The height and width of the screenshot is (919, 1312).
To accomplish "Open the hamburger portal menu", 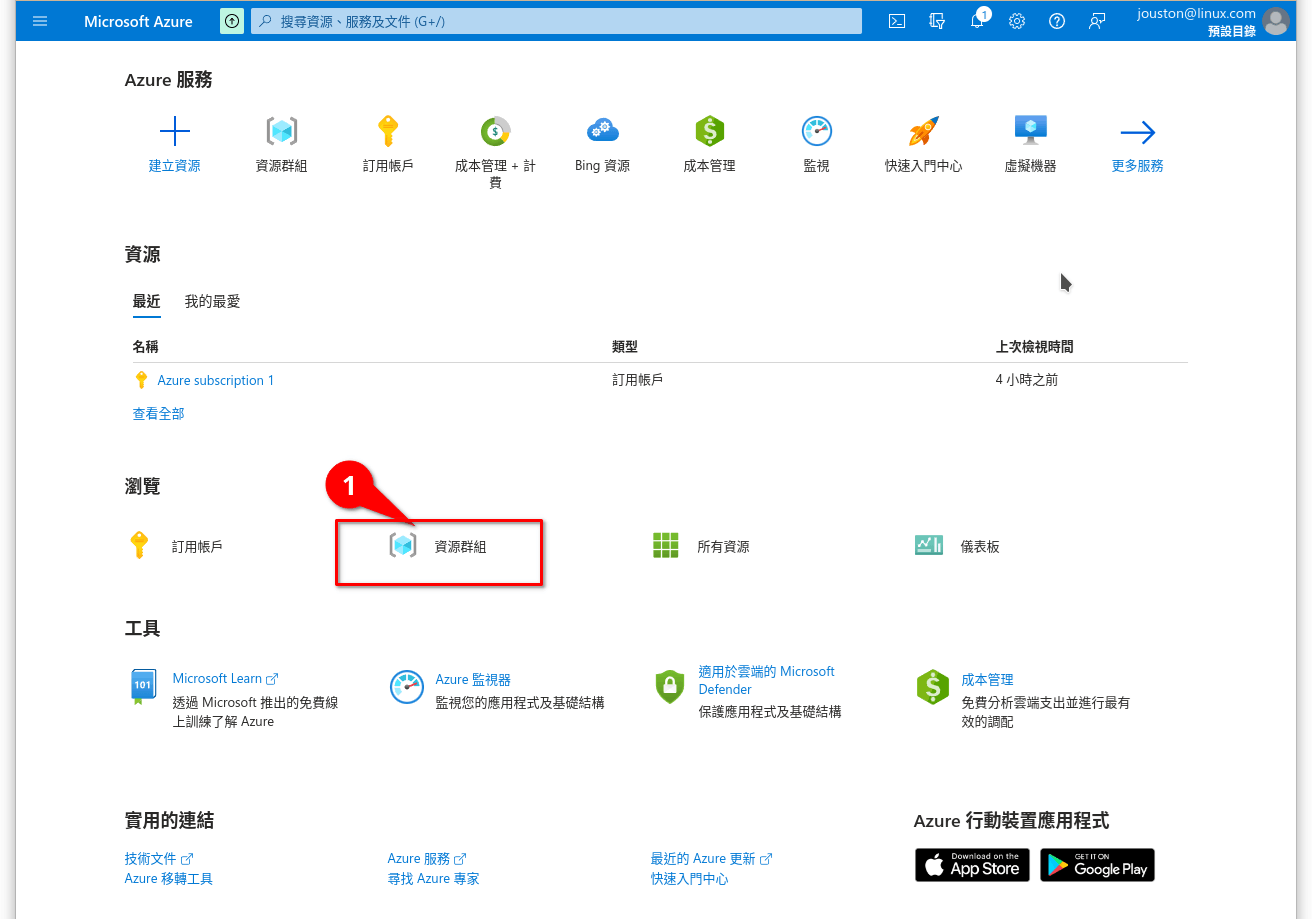I will point(40,21).
